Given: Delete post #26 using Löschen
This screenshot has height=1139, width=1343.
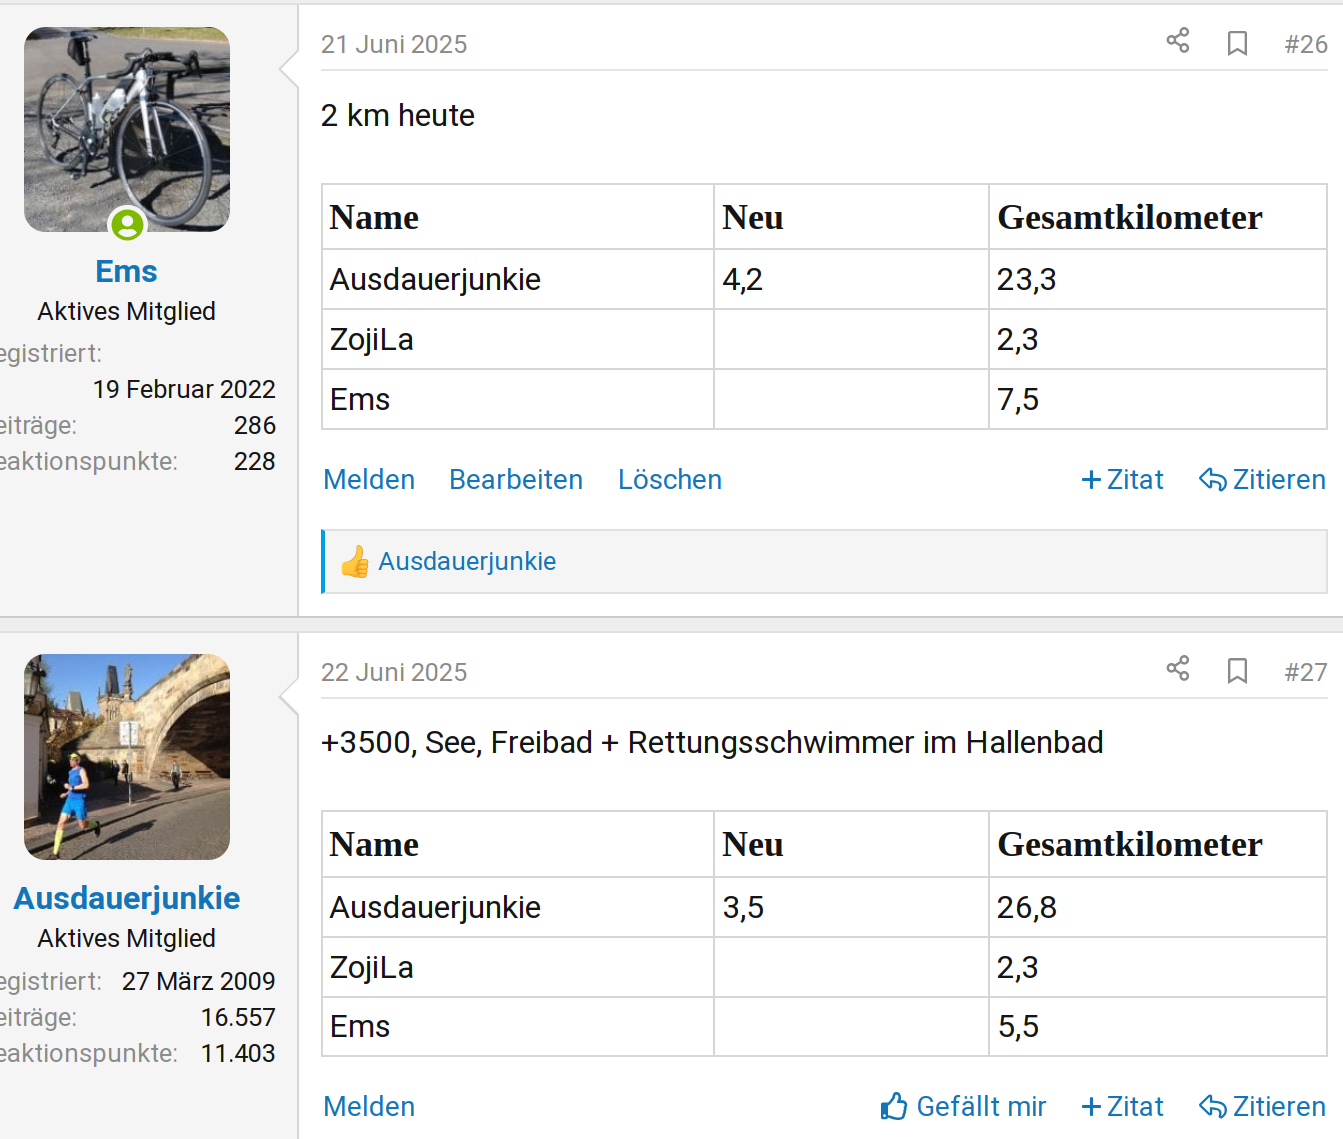Looking at the screenshot, I should 670,480.
